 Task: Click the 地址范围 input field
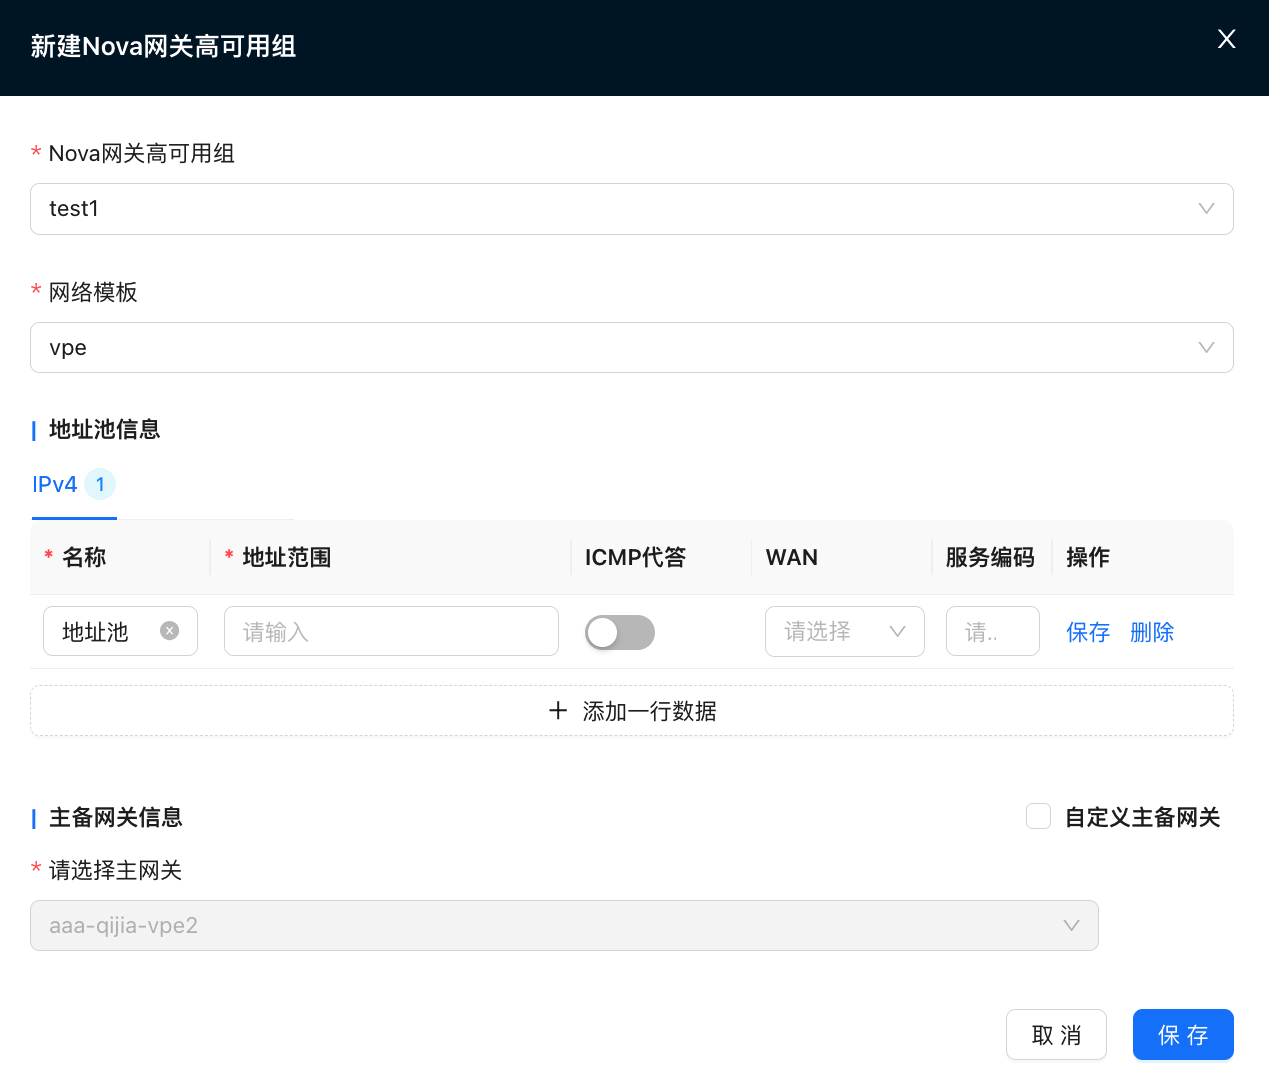tap(391, 632)
